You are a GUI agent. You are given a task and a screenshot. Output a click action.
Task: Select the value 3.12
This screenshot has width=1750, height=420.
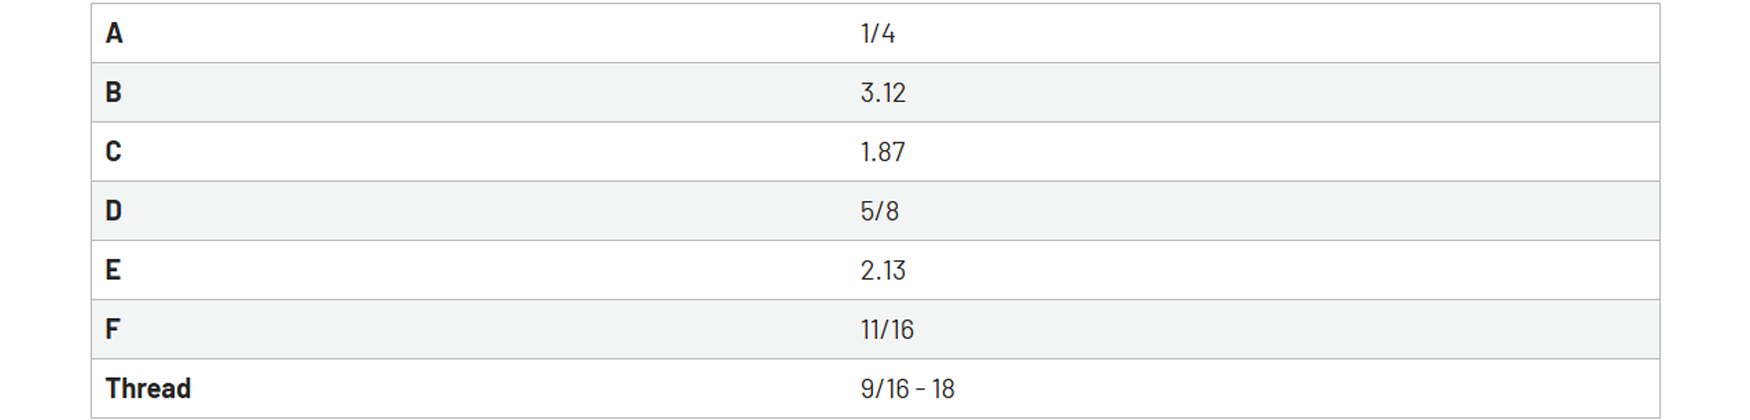[883, 92]
